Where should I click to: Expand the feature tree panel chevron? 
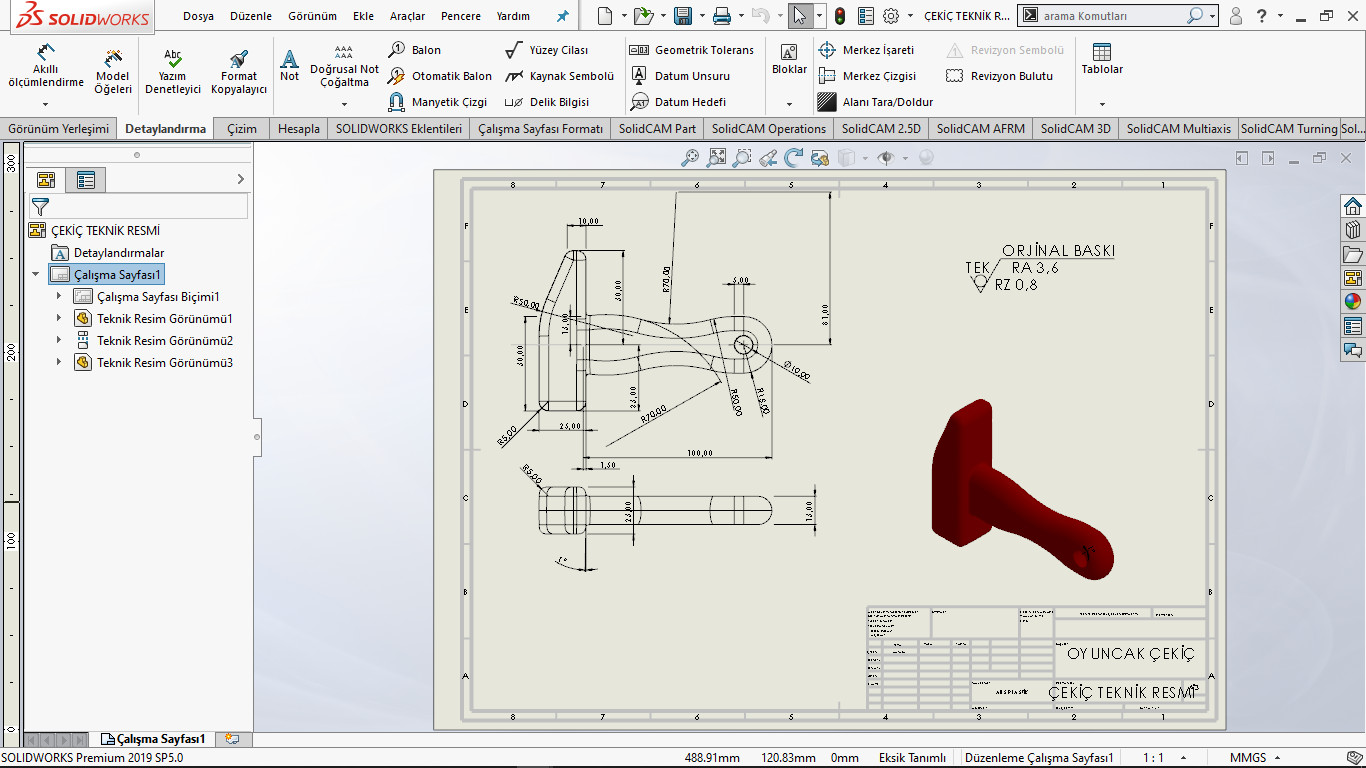point(240,179)
